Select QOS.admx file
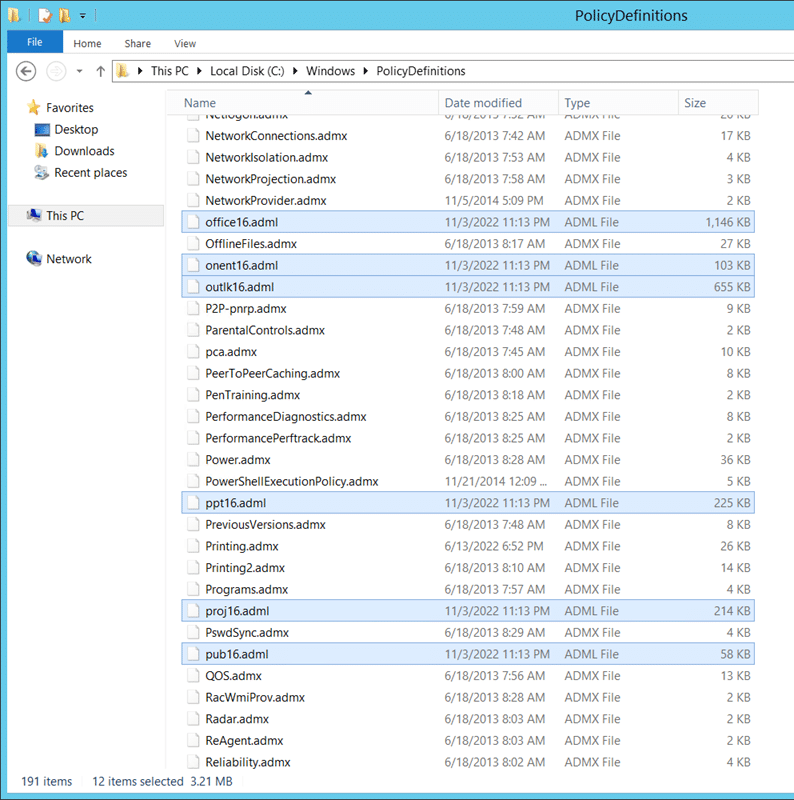Screen dimensions: 794x800 468,676
